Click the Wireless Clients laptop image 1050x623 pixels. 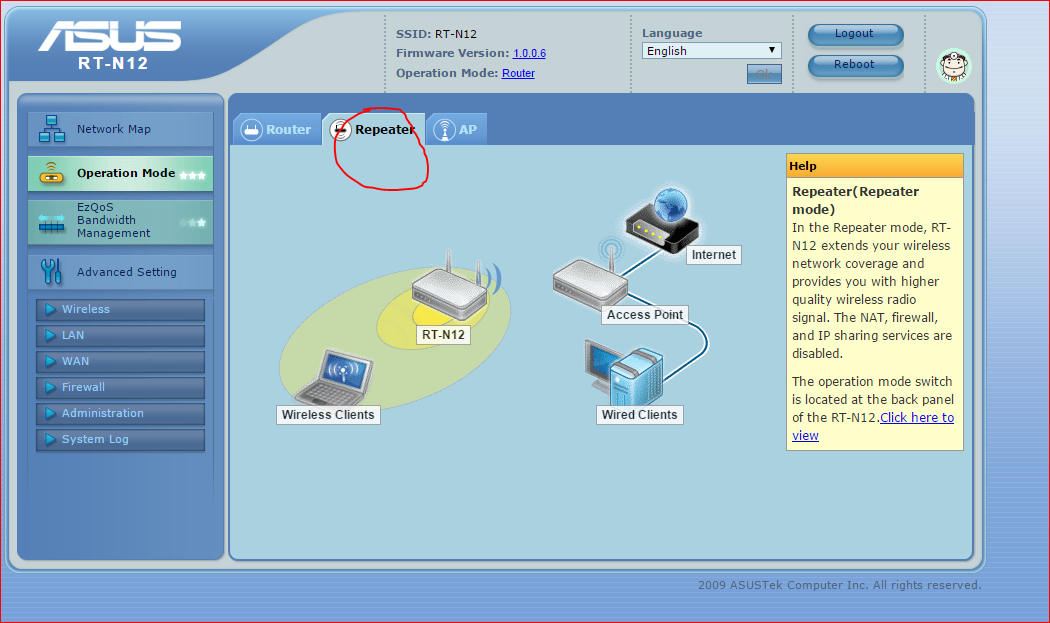335,376
